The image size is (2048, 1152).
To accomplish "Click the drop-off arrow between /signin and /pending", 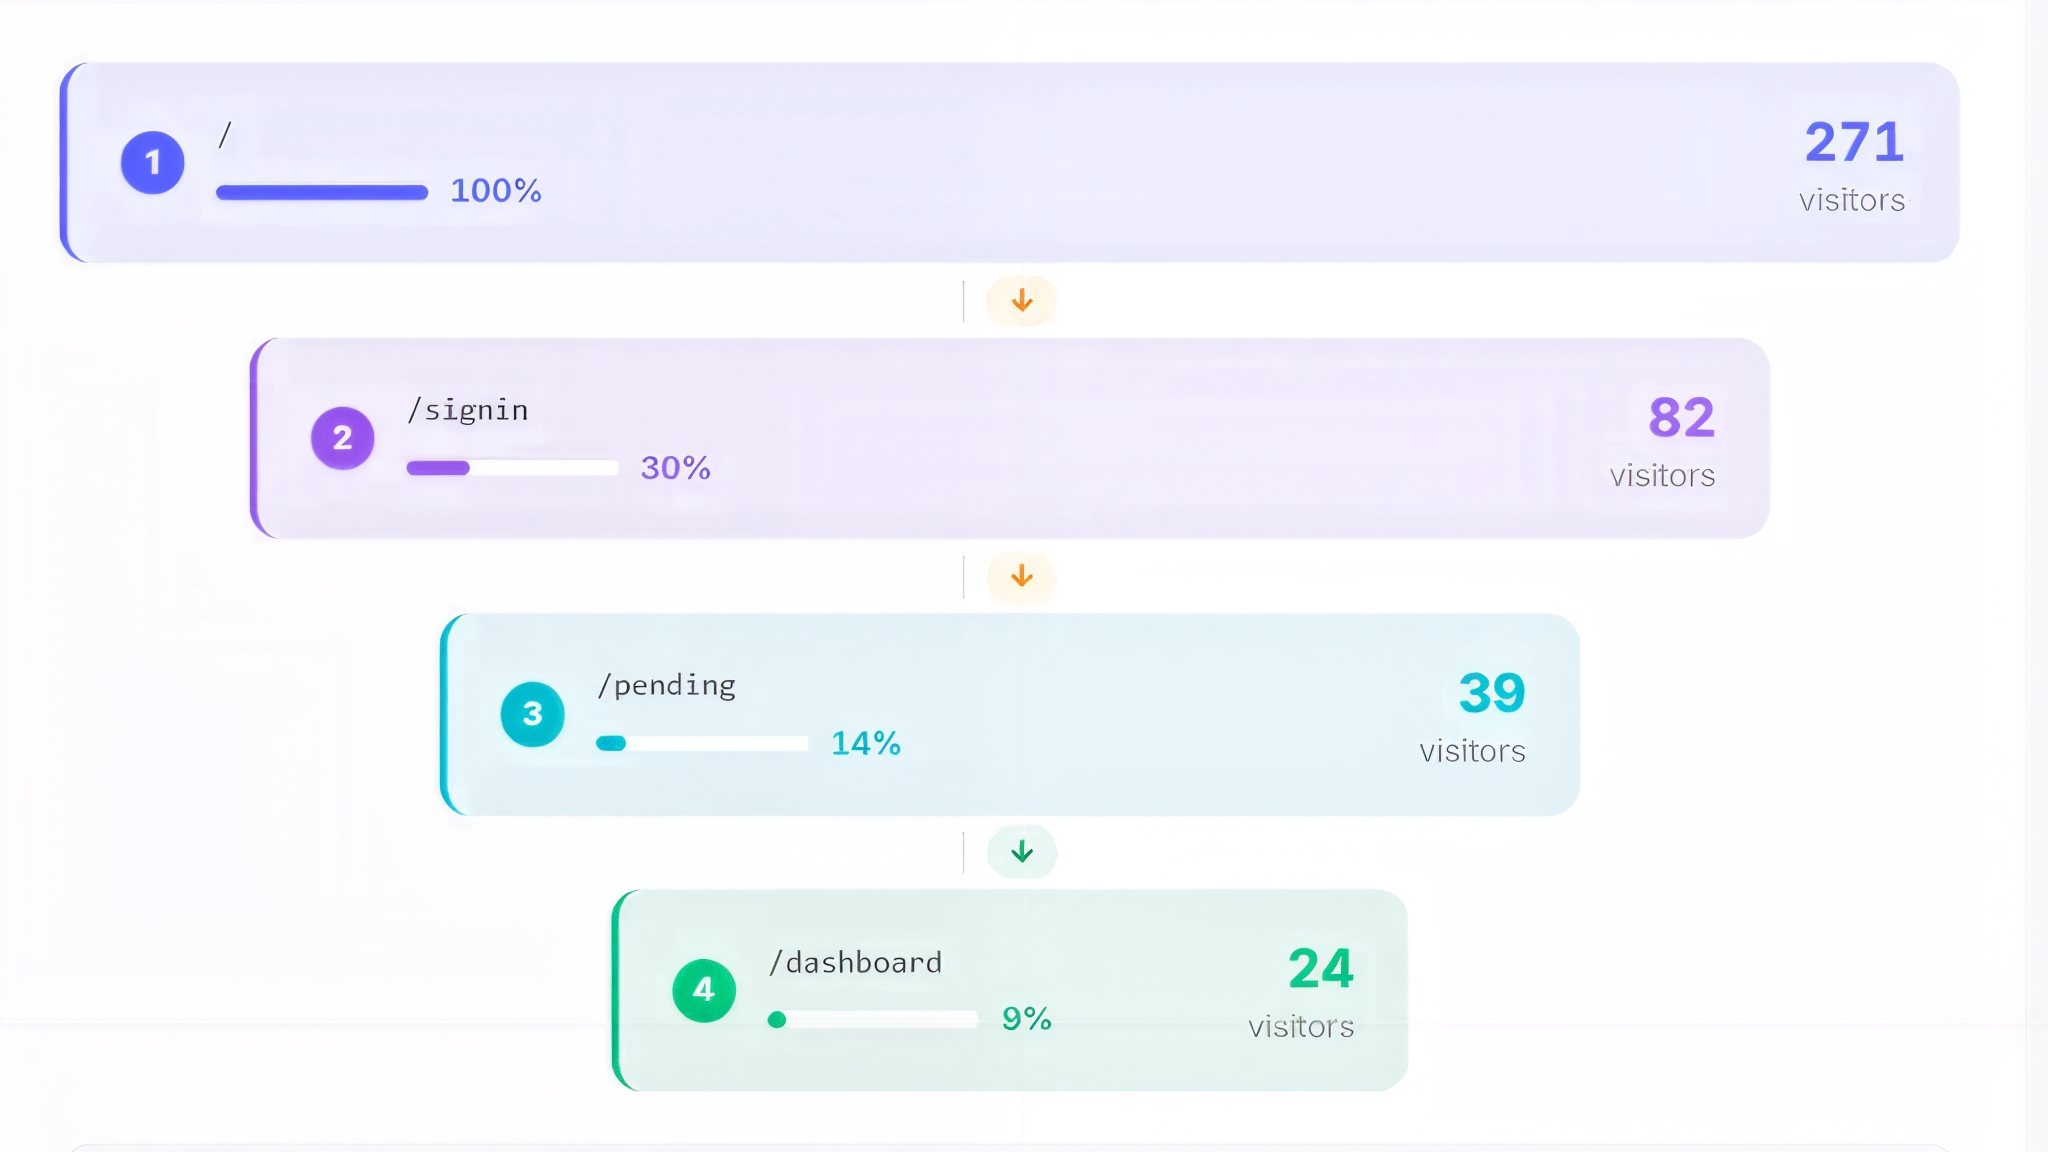I will [1021, 575].
